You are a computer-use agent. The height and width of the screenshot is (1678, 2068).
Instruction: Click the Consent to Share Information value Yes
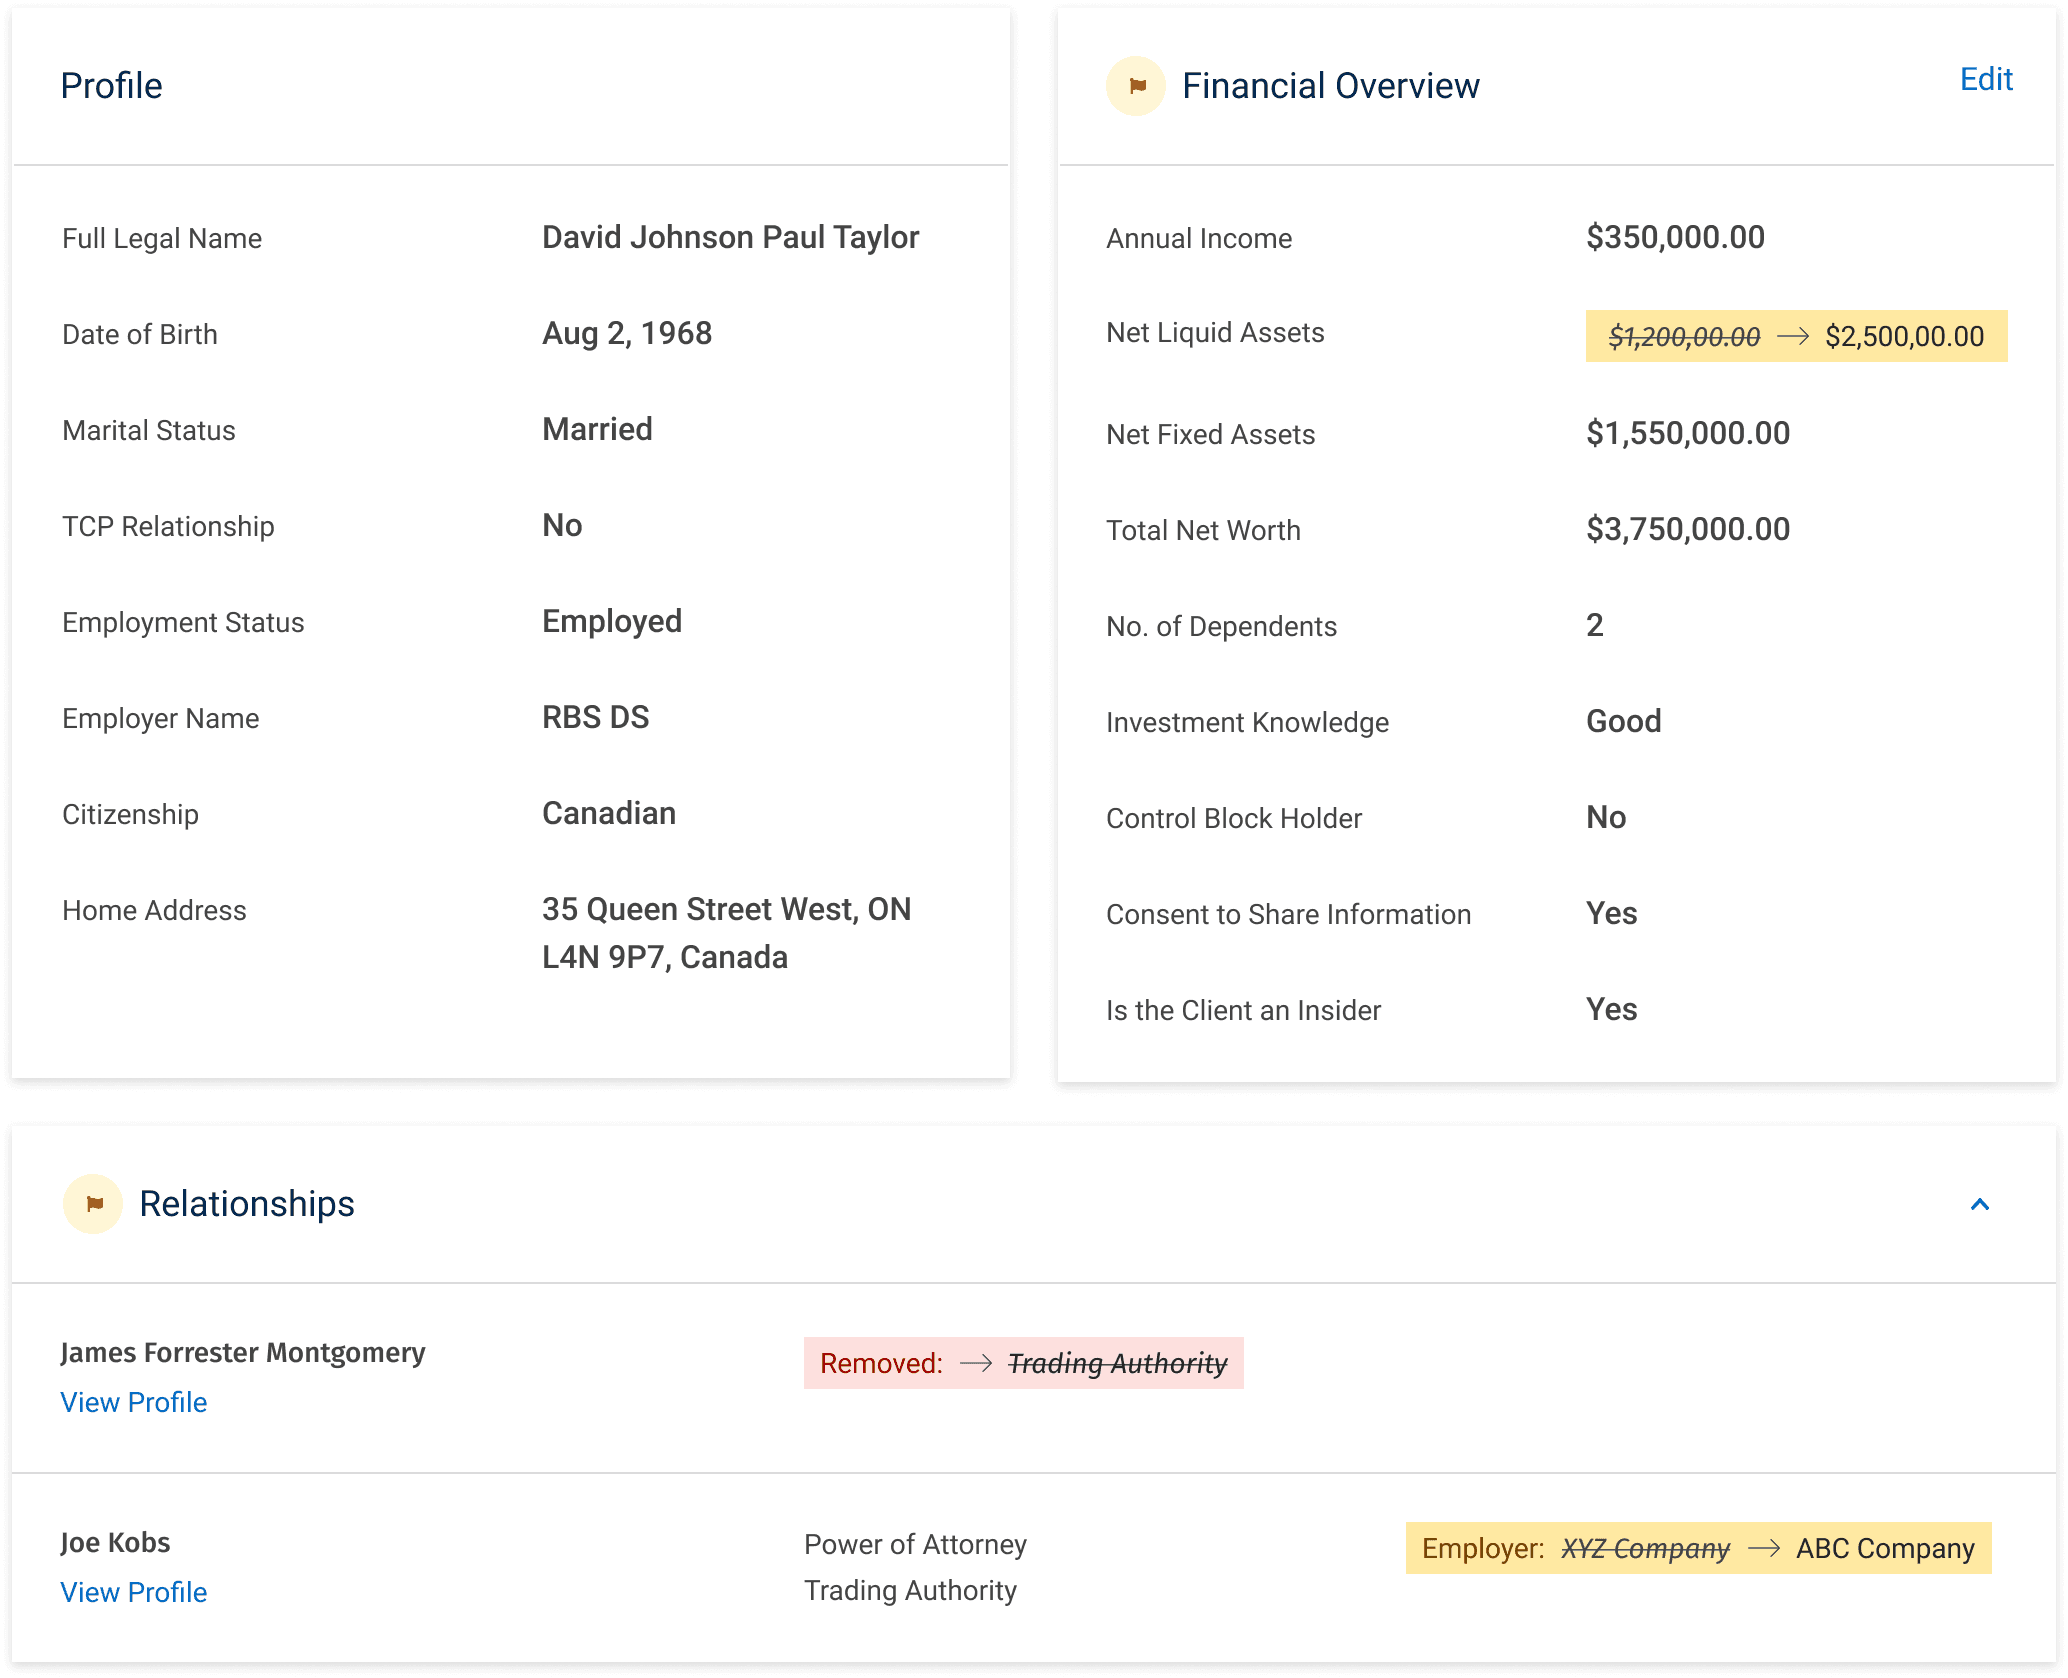1611,913
